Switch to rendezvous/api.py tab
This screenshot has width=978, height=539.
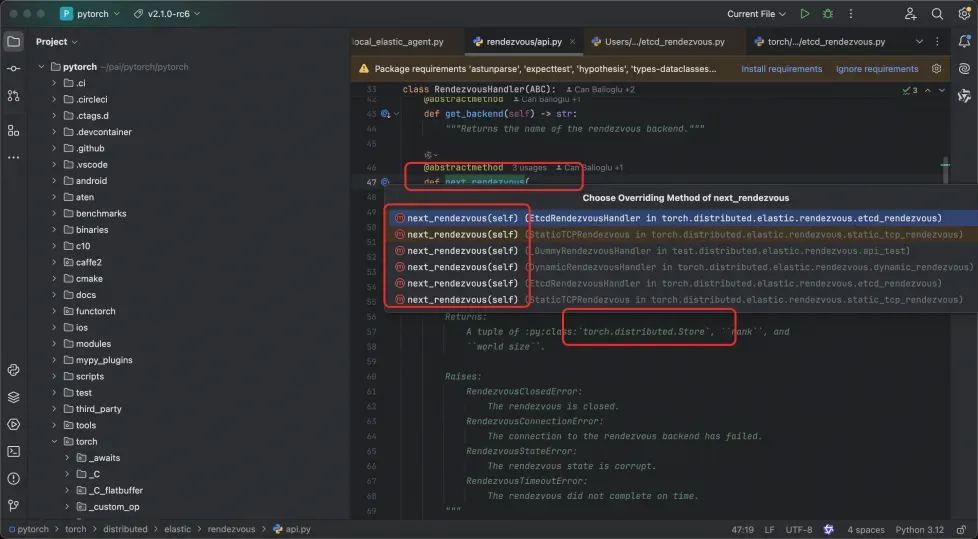[523, 42]
